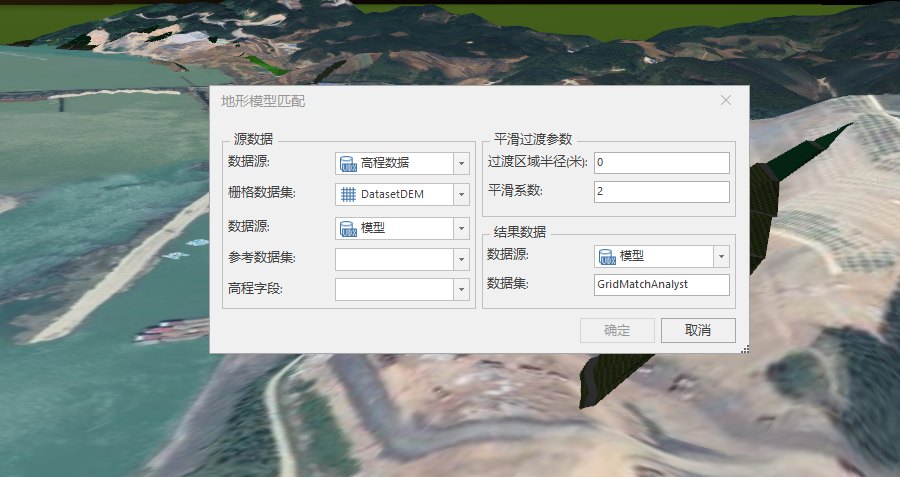Close the 地形模型匹配 dialog
The height and width of the screenshot is (477, 900).
click(726, 100)
